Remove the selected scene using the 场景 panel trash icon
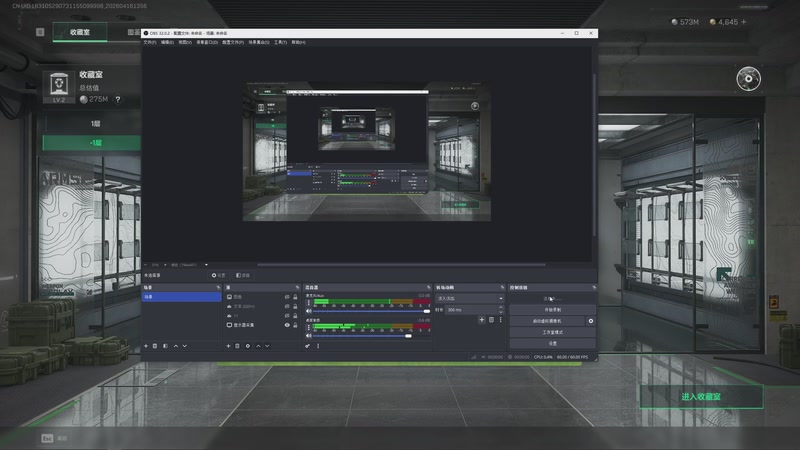Viewport: 800px width, 450px height. point(155,346)
